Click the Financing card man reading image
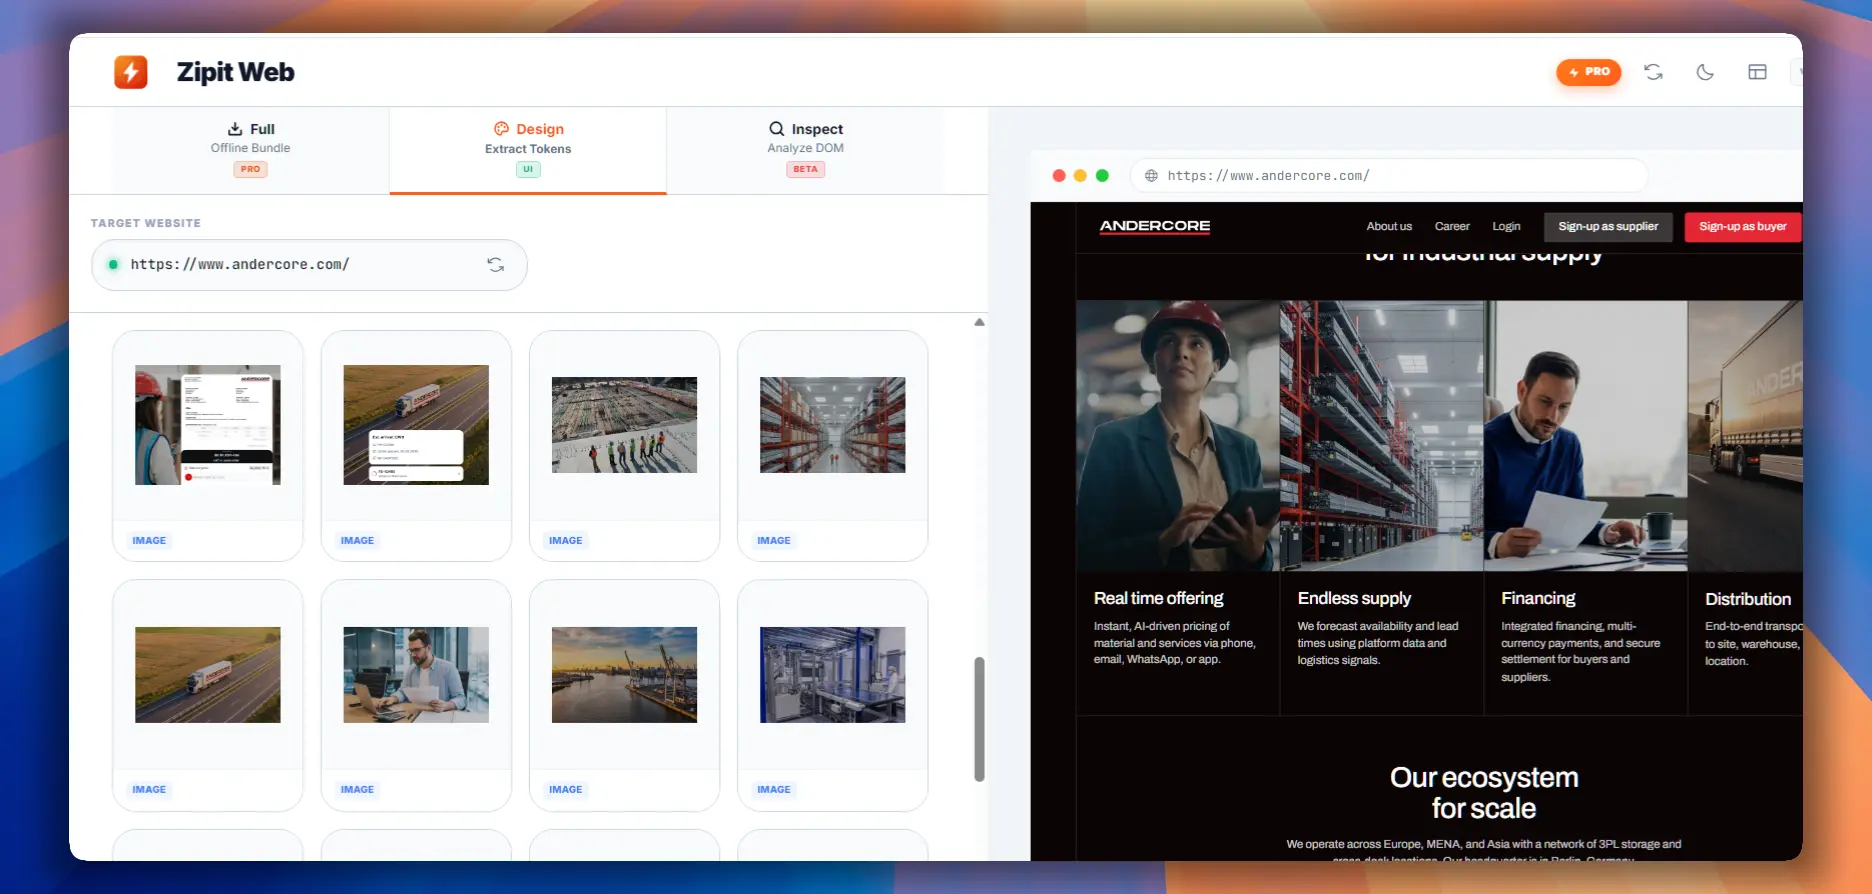Image resolution: width=1872 pixels, height=894 pixels. click(x=1585, y=436)
